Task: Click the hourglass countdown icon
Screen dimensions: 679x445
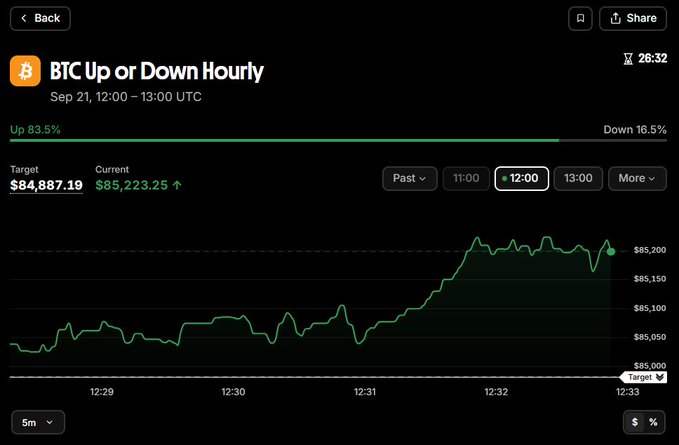Action: tap(628, 58)
